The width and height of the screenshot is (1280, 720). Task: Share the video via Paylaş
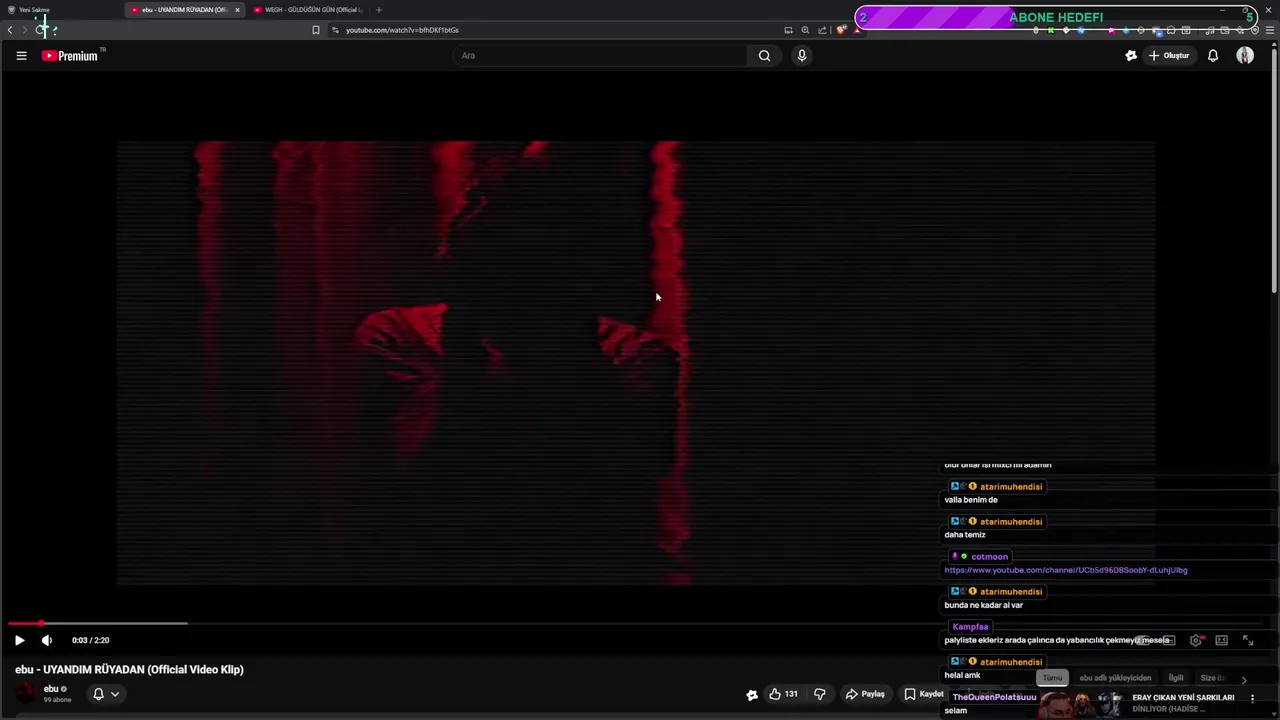pos(865,694)
